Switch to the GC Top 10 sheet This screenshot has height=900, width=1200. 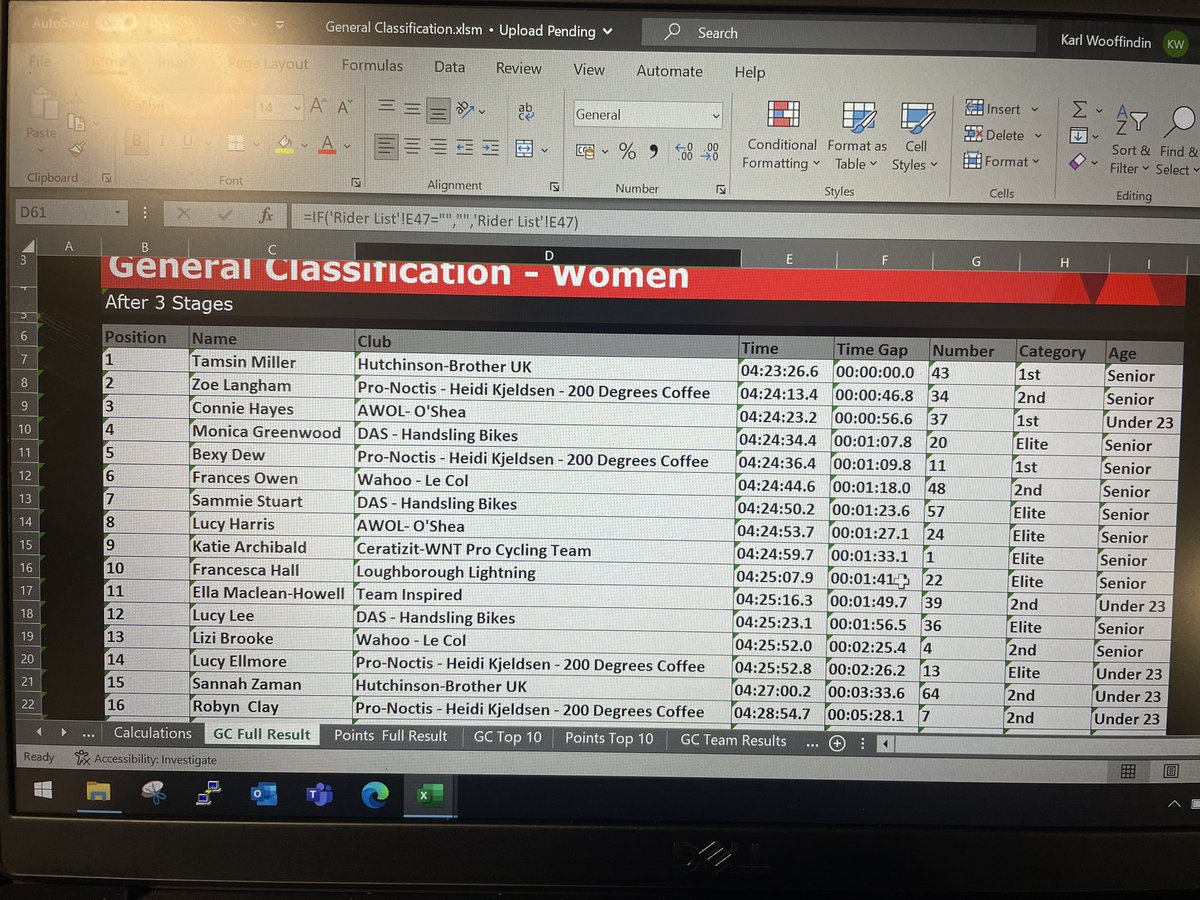(x=507, y=738)
